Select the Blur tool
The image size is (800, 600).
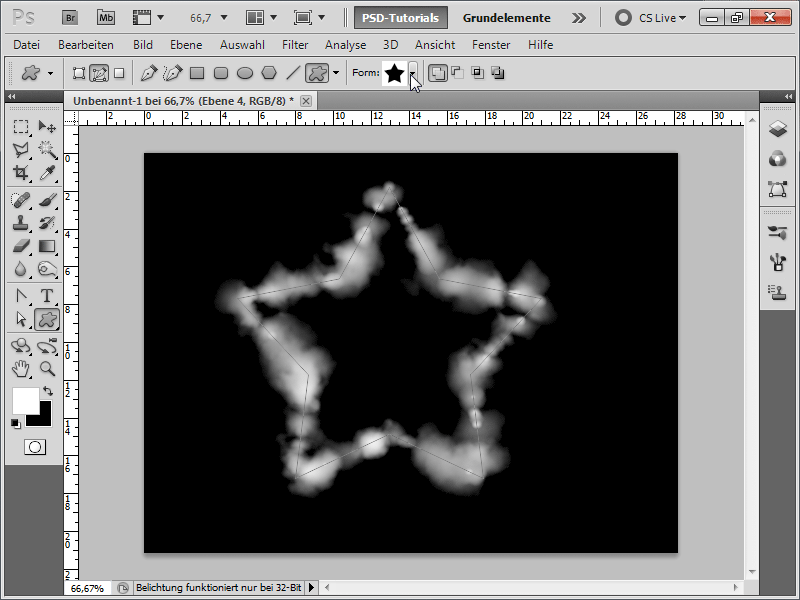[x=21, y=269]
